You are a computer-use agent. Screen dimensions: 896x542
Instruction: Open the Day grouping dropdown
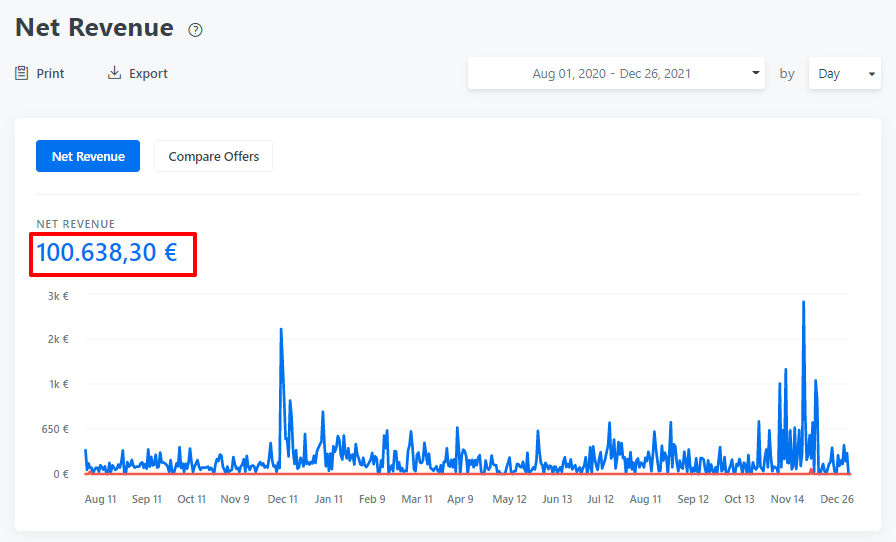[x=845, y=73]
